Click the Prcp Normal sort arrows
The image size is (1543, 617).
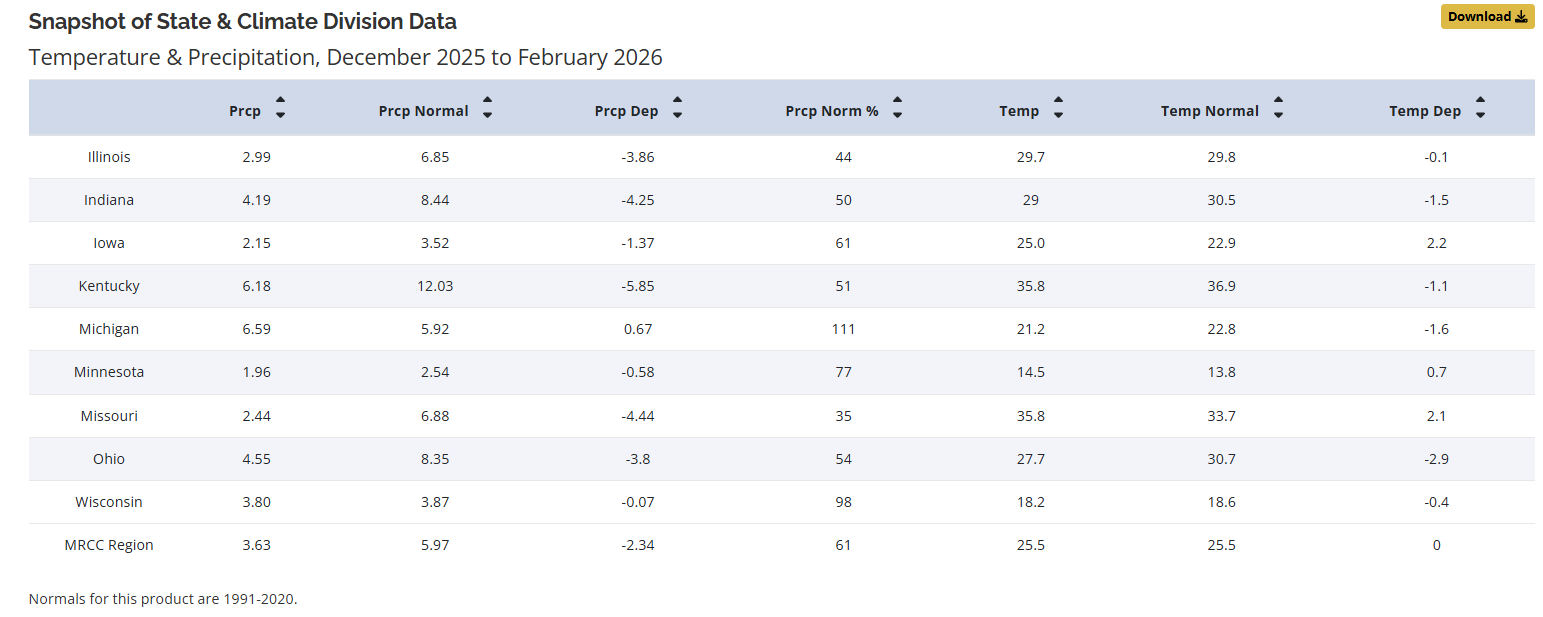487,108
